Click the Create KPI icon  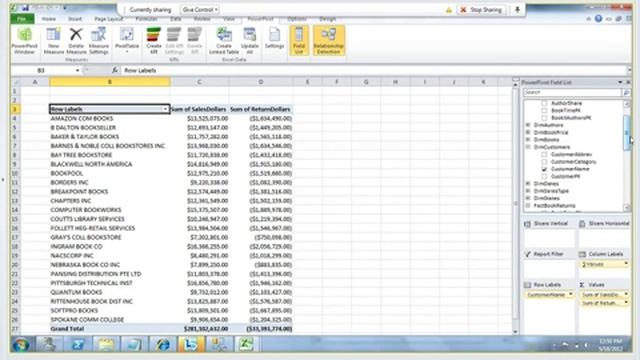(153, 41)
